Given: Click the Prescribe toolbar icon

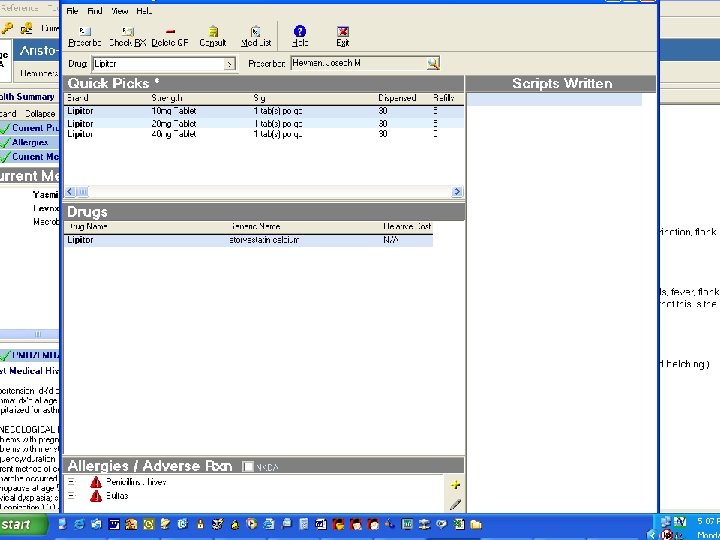Looking at the screenshot, I should coord(85,31).
